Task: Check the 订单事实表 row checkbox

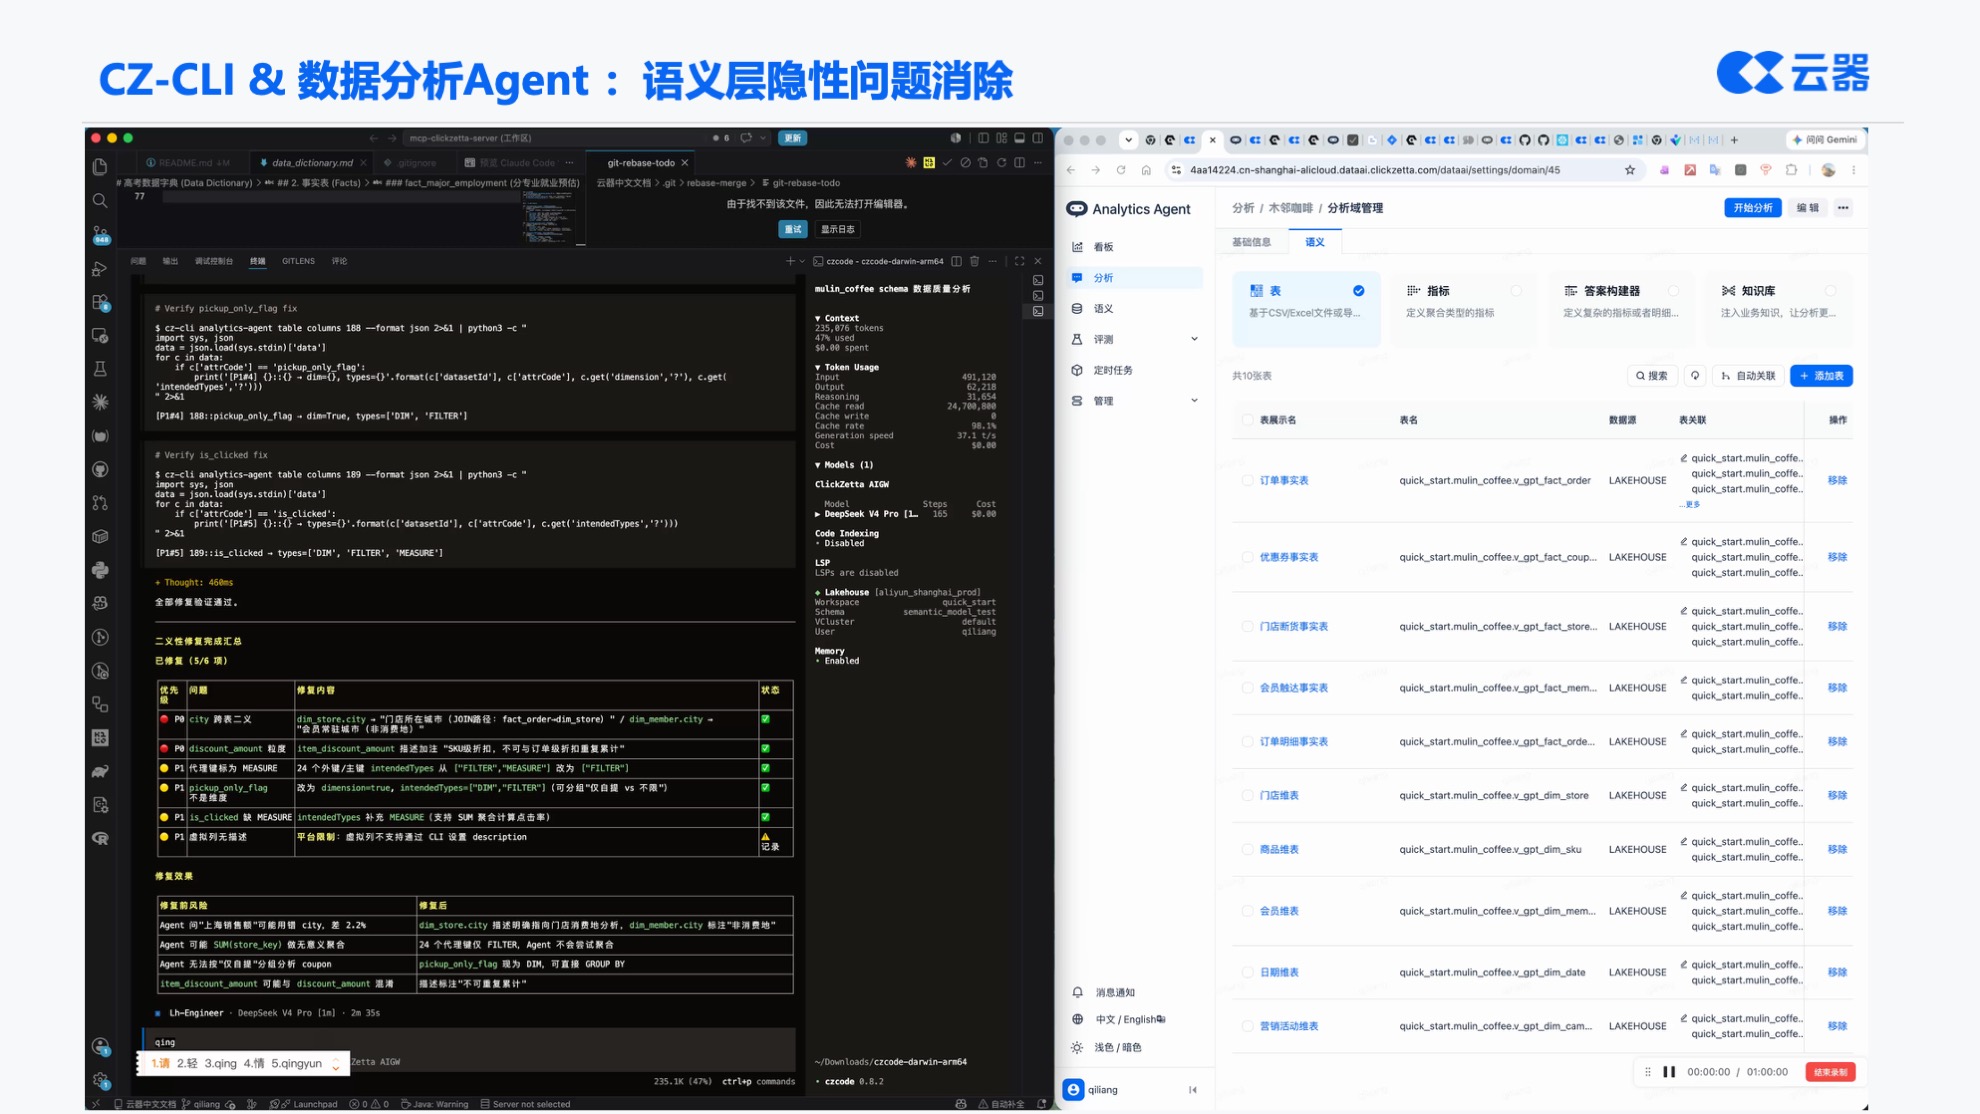Action: point(1247,481)
